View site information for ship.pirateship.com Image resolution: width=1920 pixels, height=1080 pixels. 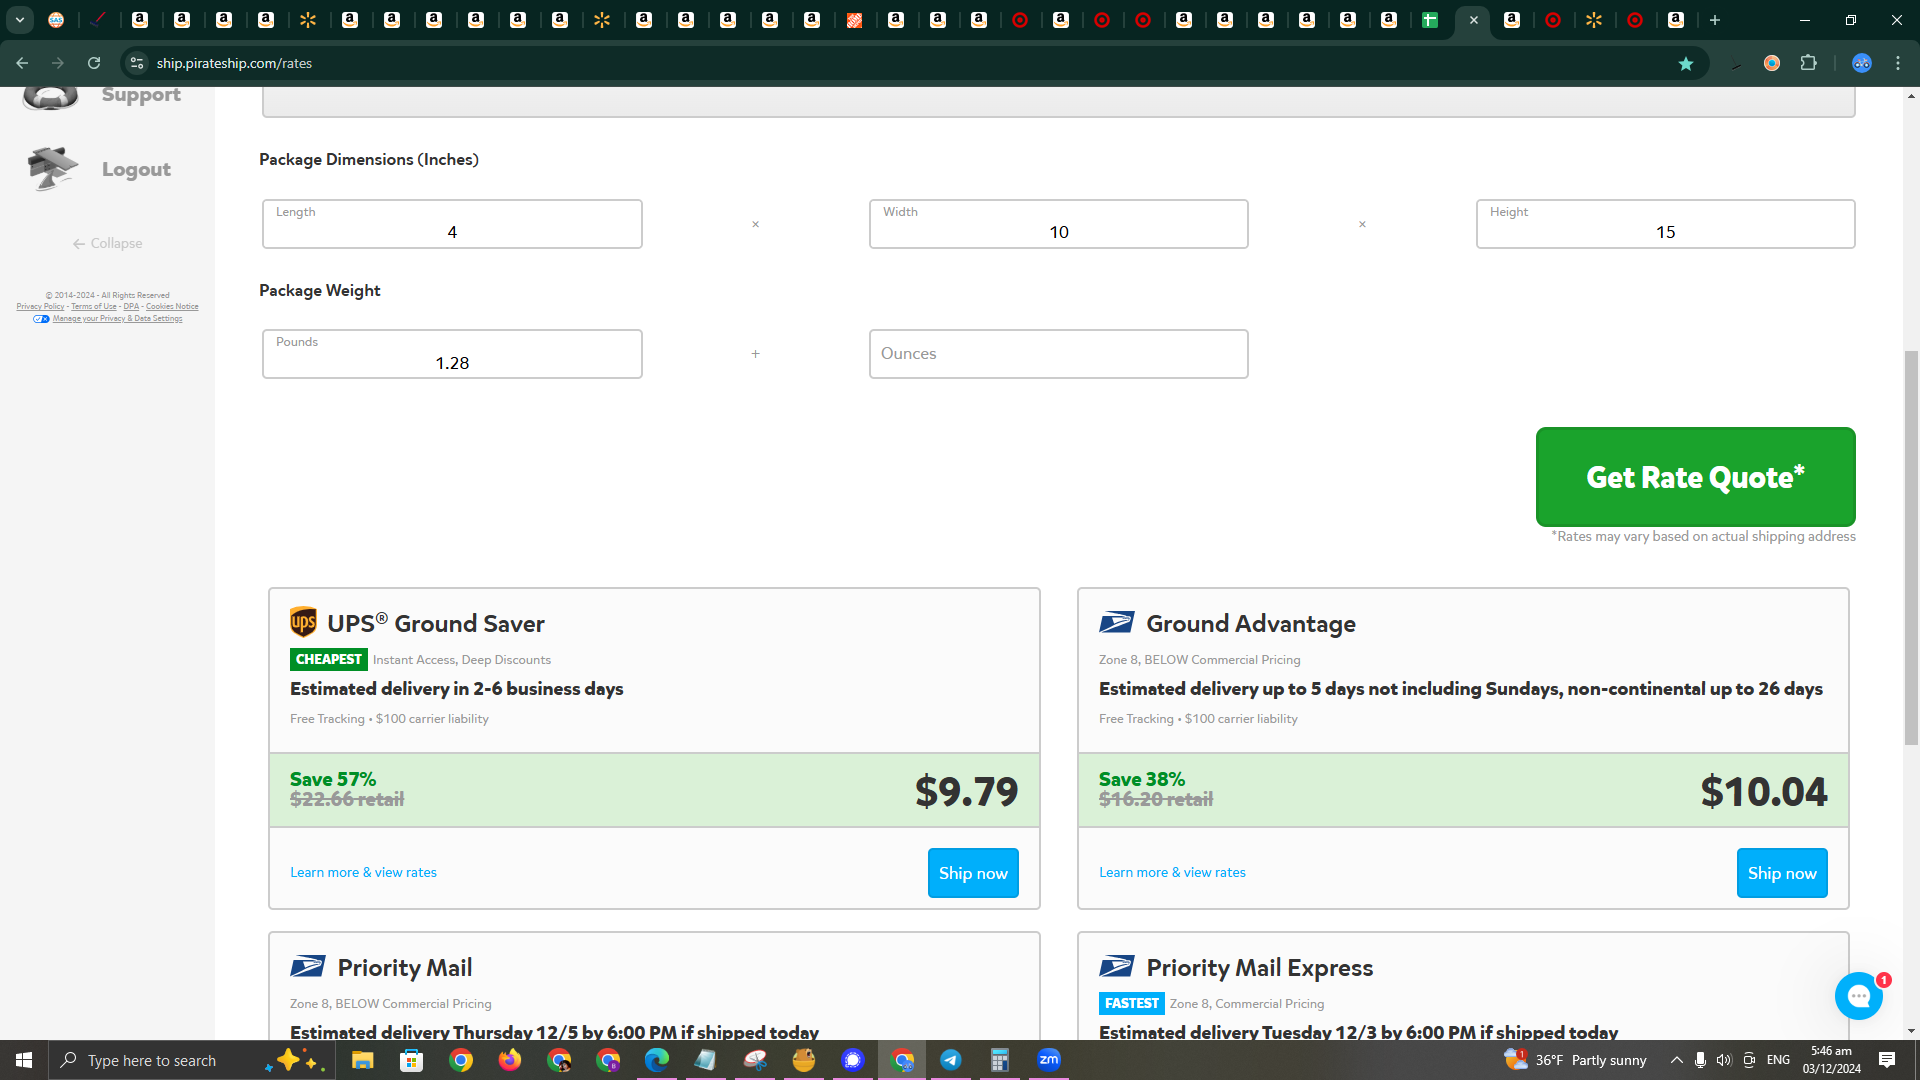[137, 63]
